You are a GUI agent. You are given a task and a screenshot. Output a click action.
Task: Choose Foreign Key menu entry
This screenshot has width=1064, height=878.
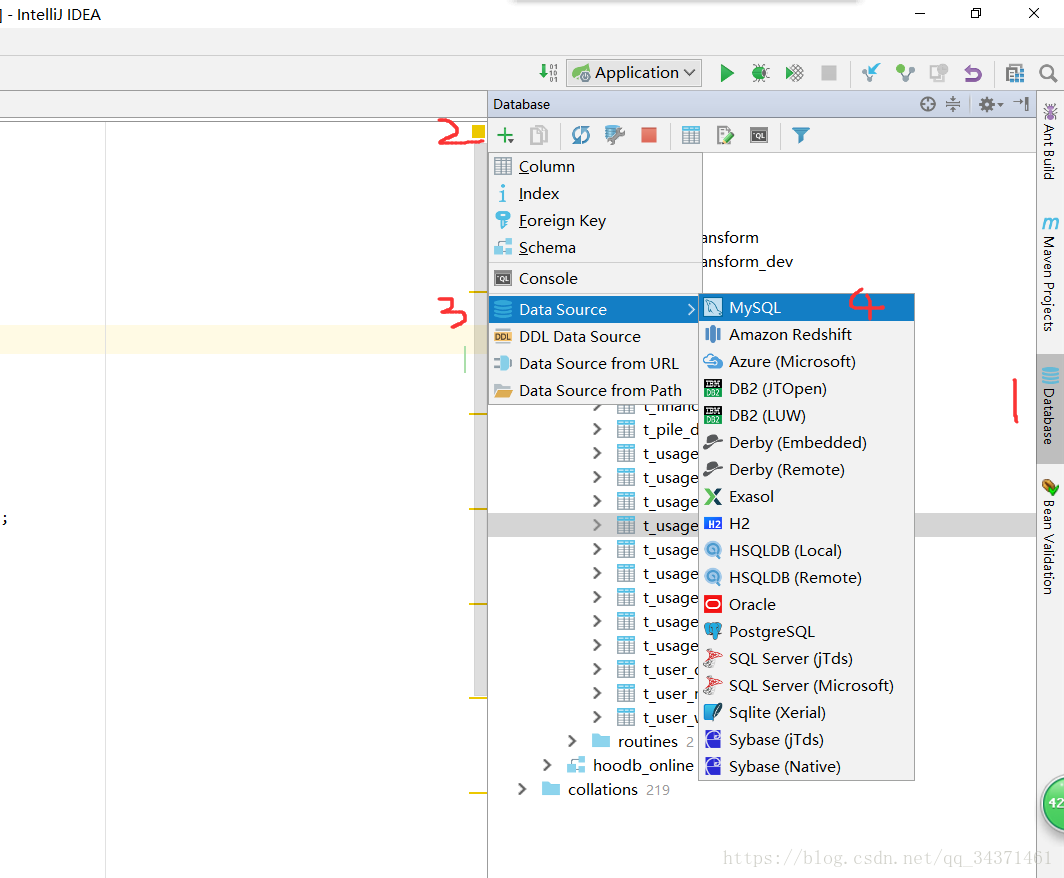[x=595, y=221]
